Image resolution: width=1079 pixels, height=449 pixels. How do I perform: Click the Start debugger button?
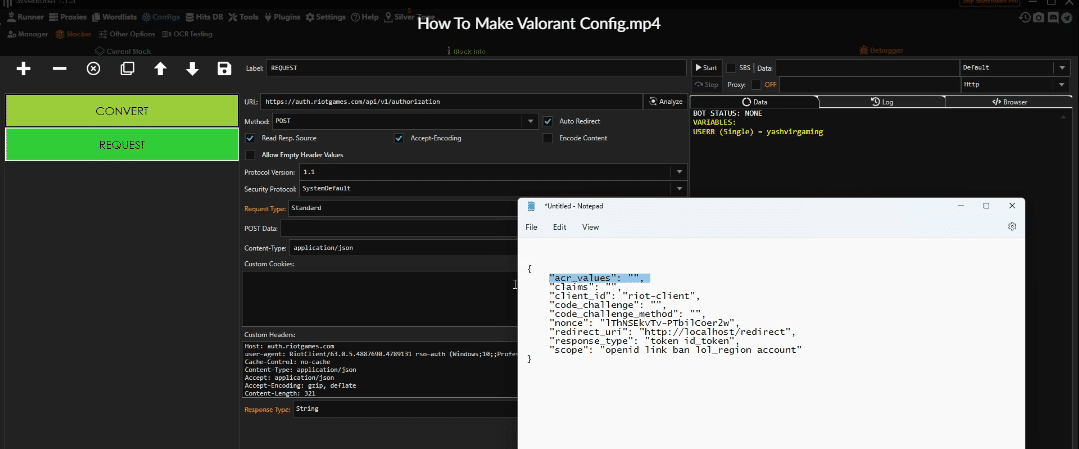(x=706, y=68)
